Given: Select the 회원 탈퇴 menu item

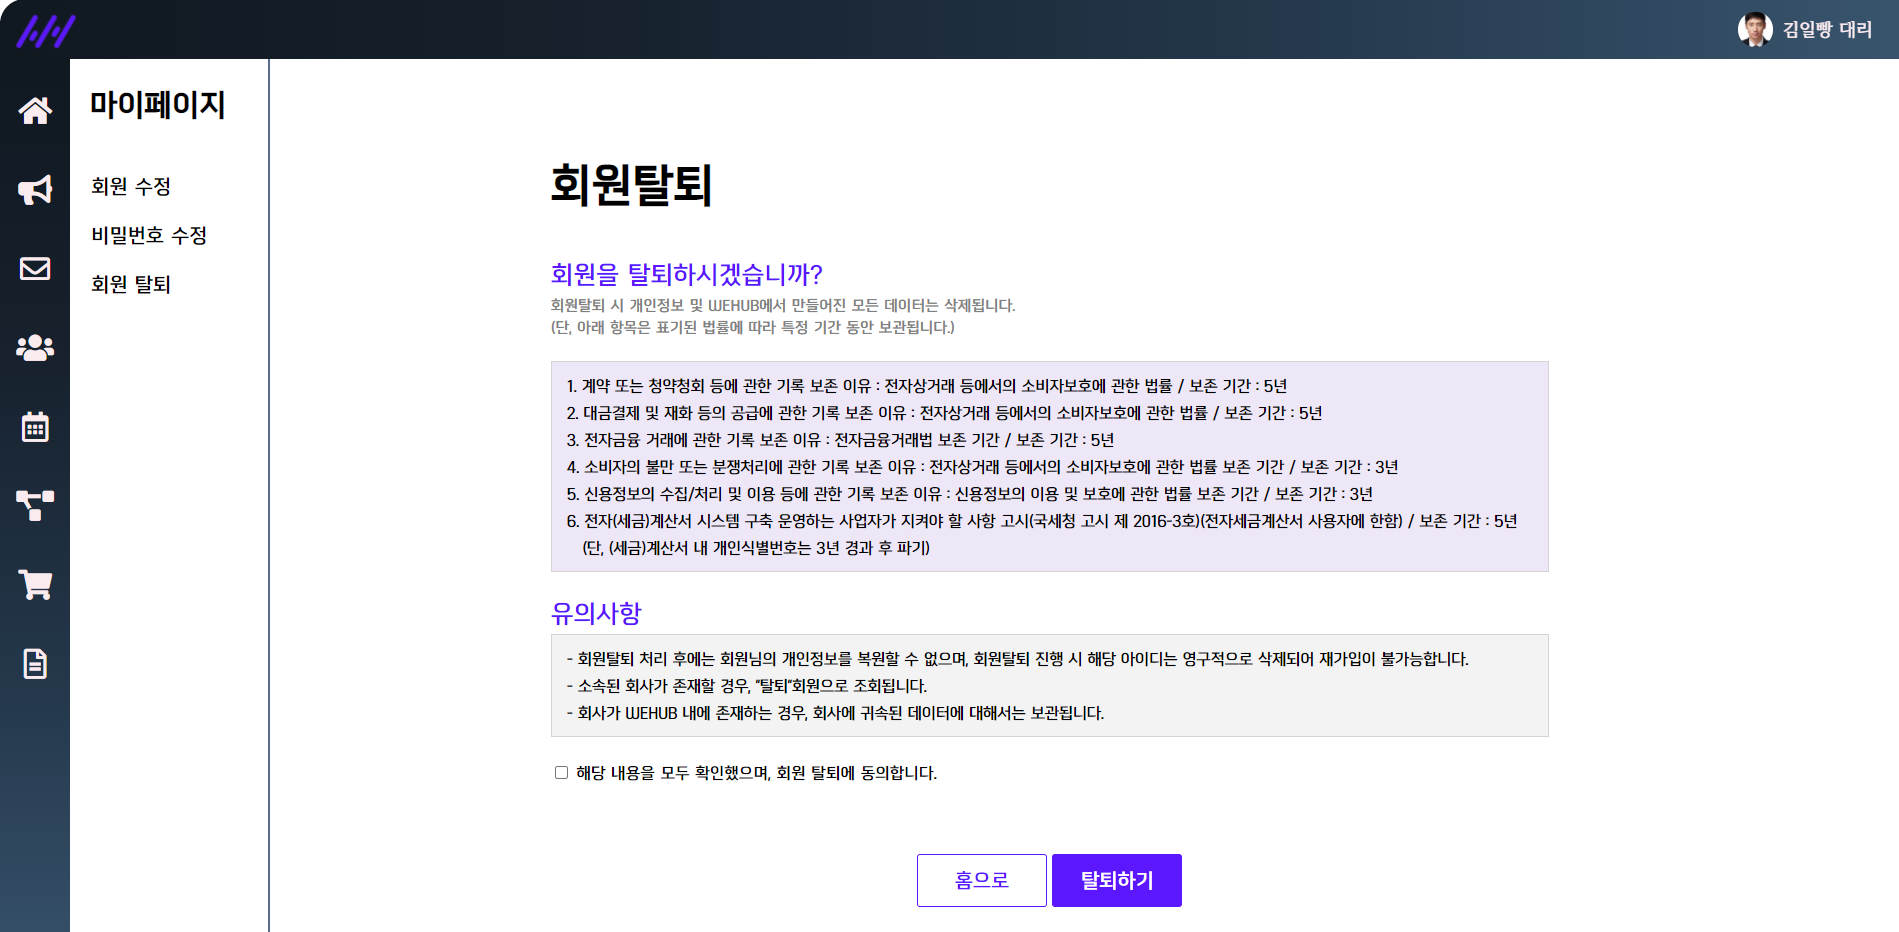Looking at the screenshot, I should coord(131,284).
